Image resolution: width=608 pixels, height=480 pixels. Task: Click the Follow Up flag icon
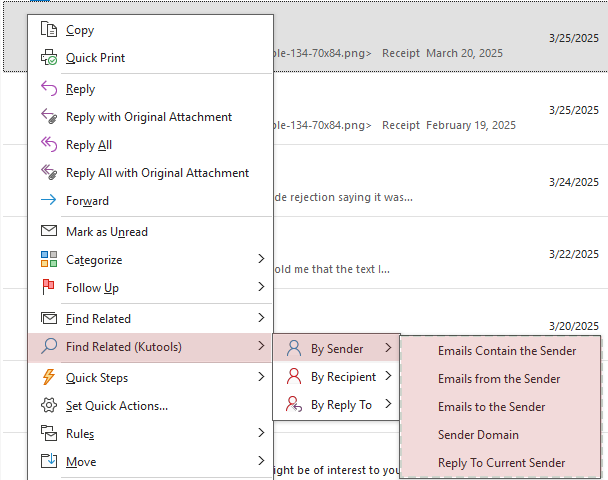coord(49,288)
